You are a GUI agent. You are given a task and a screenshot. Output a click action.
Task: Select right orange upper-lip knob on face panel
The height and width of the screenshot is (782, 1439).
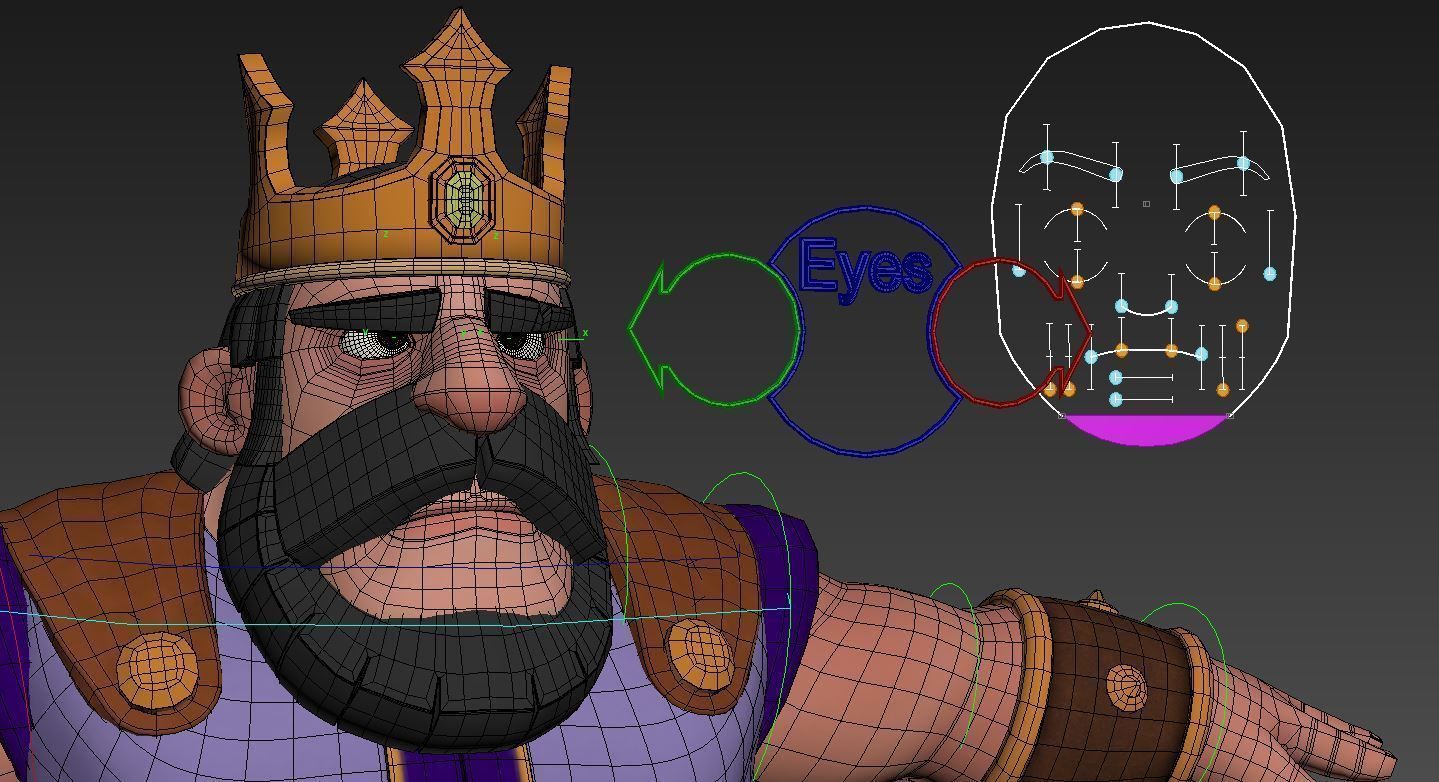coord(1171,351)
